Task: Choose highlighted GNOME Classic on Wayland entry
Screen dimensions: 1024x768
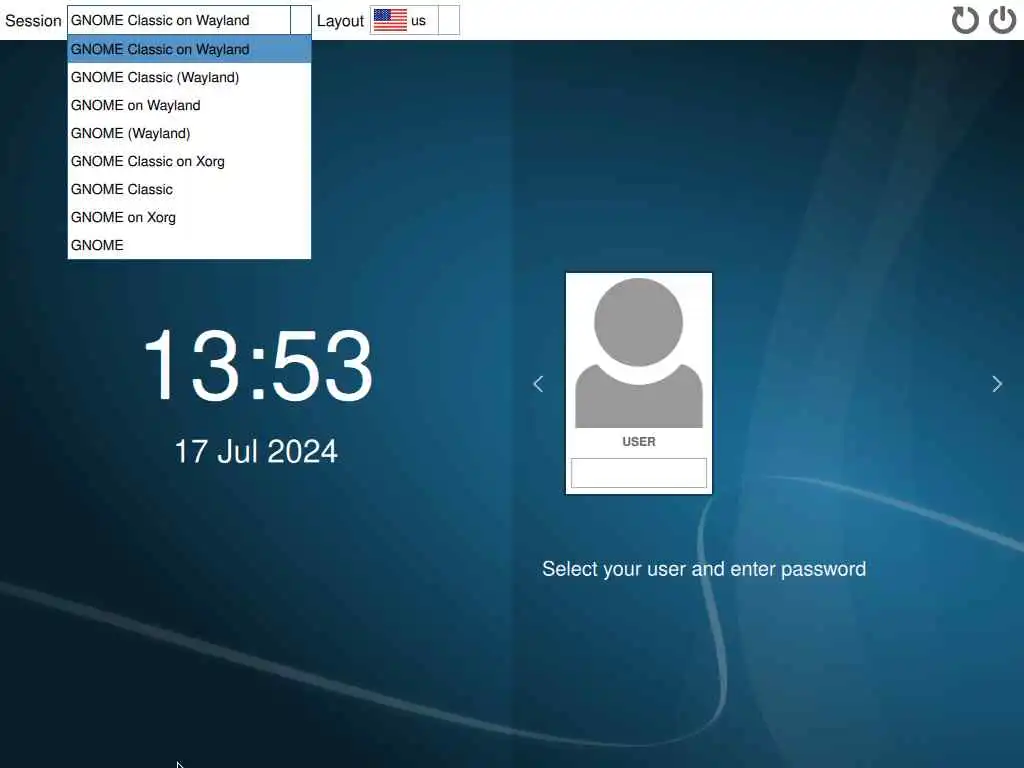Action: coord(189,49)
